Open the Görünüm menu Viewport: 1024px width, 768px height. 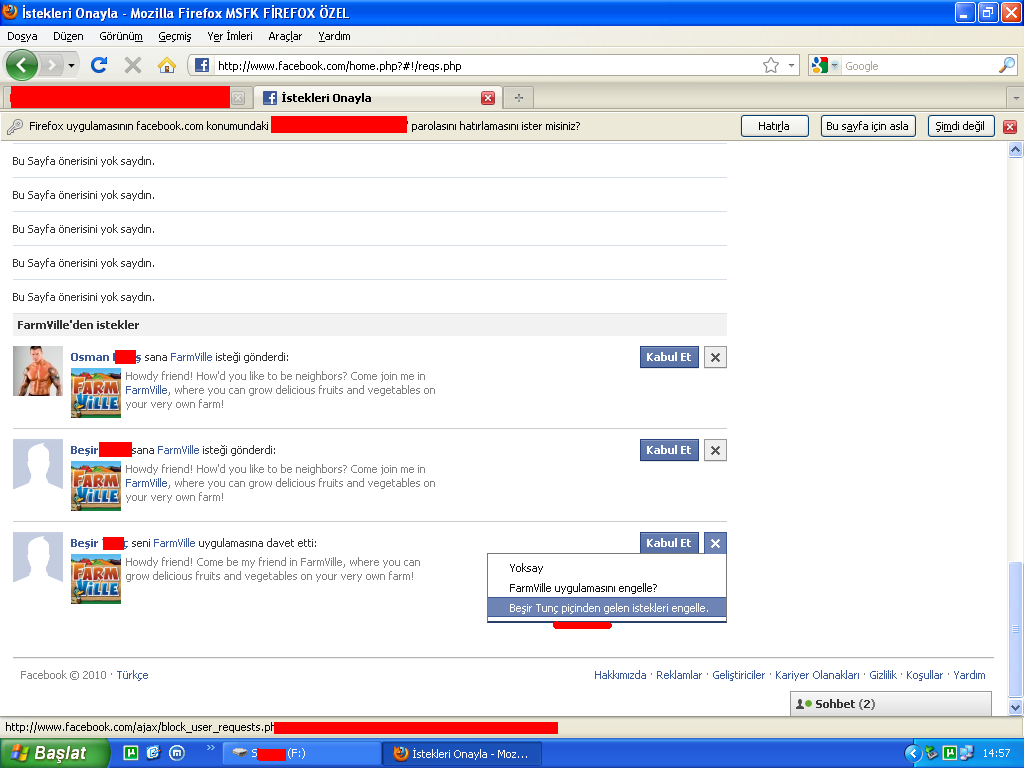121,36
